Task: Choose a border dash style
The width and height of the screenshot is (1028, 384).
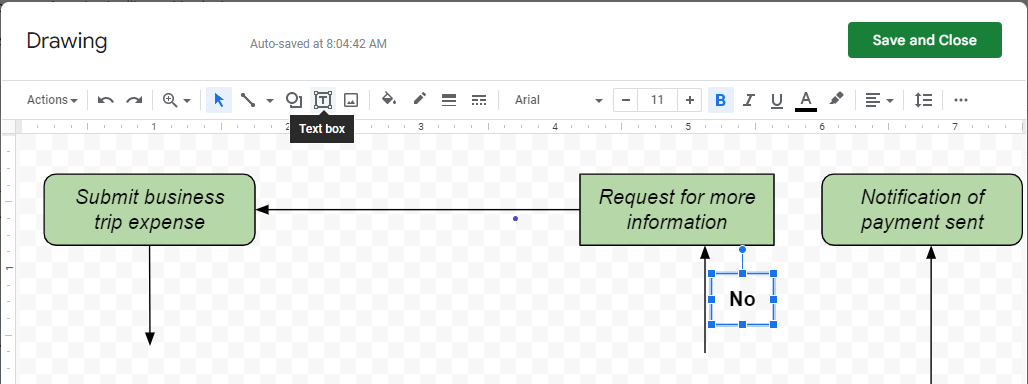Action: click(479, 100)
